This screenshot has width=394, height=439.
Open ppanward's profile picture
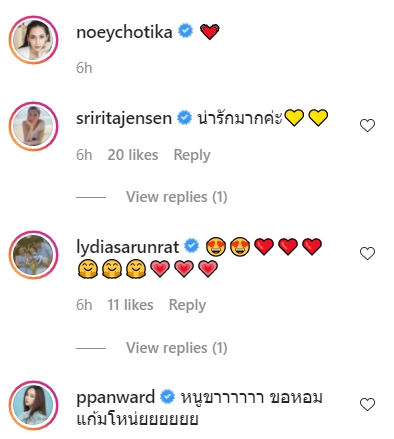coord(33,405)
